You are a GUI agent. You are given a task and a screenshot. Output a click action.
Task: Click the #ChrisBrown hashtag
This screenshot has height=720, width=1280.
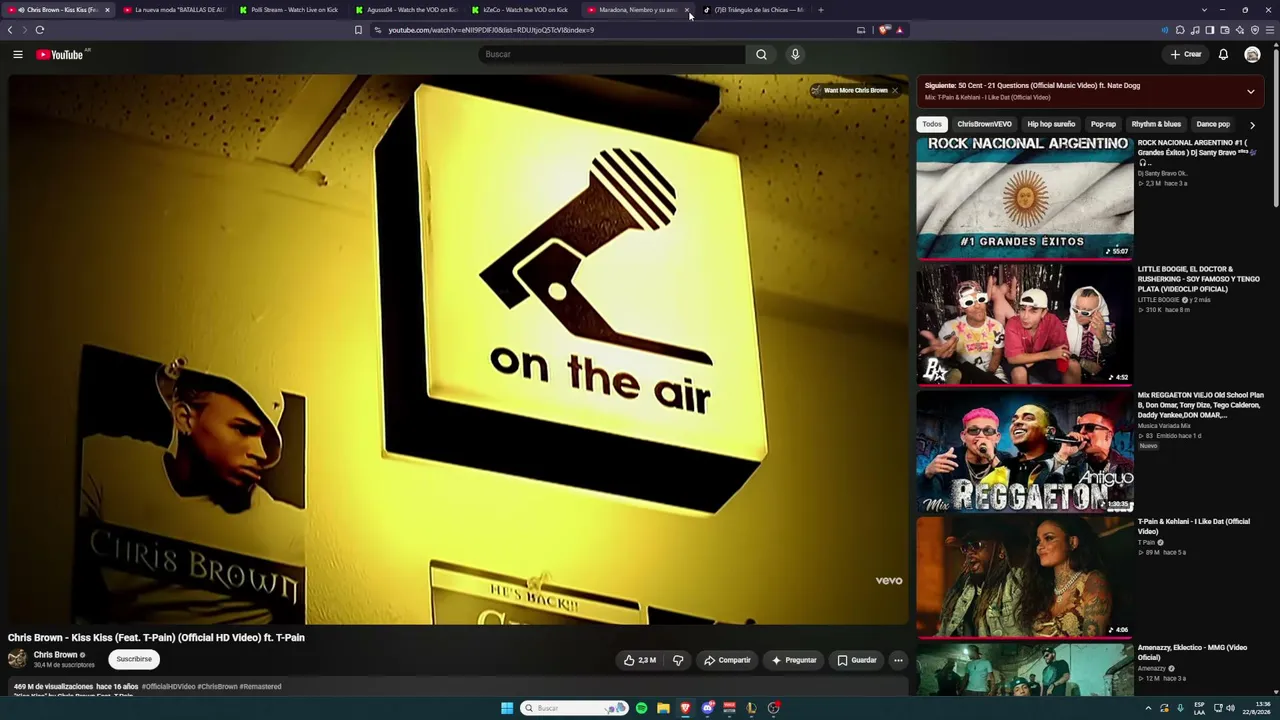(x=217, y=687)
